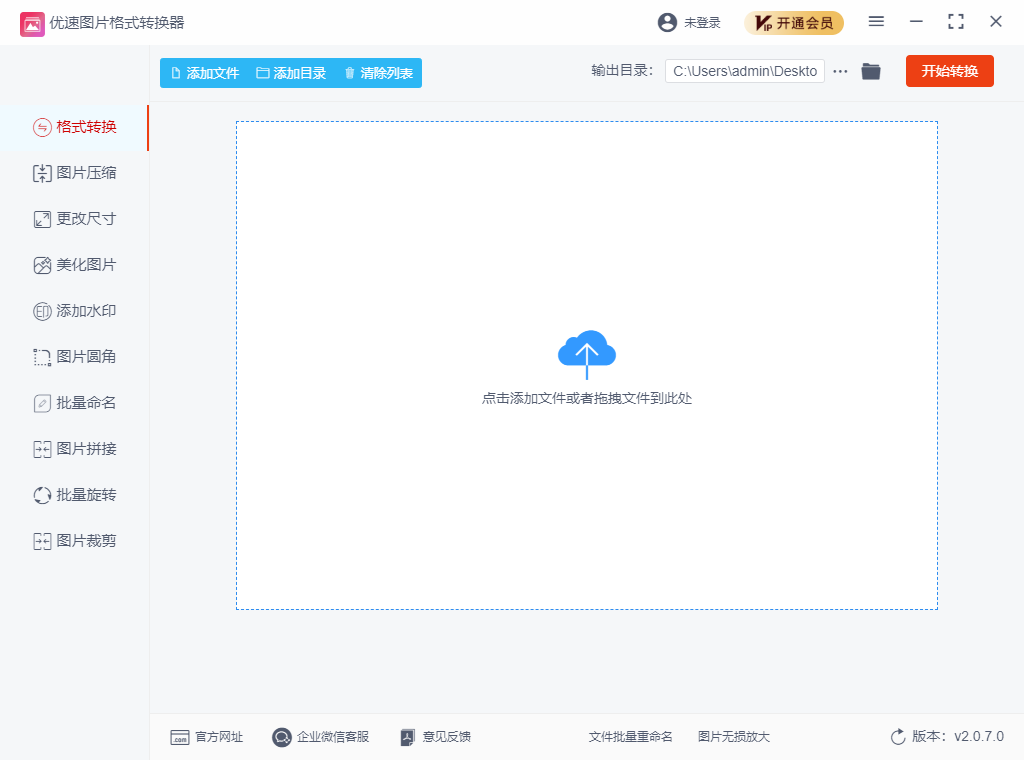This screenshot has width=1024, height=760.
Task: Click the 未登录 login text
Action: pos(702,23)
